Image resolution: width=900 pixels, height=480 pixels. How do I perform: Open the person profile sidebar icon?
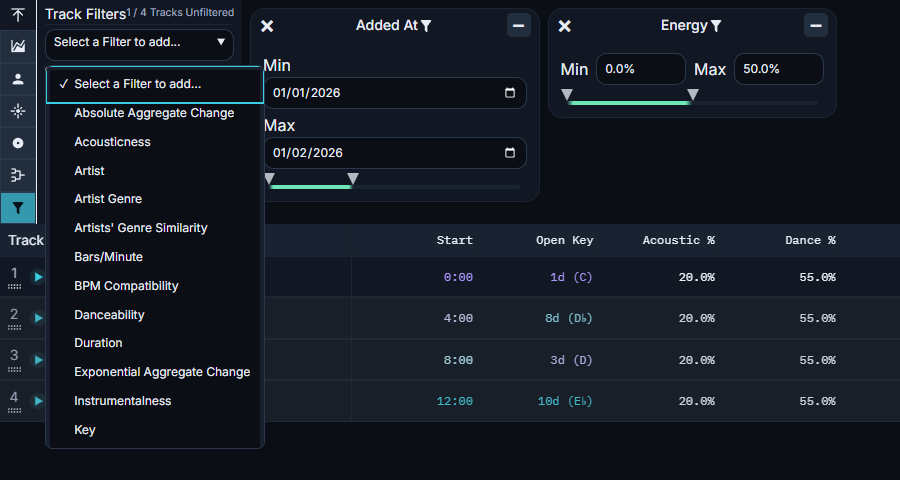[18, 79]
